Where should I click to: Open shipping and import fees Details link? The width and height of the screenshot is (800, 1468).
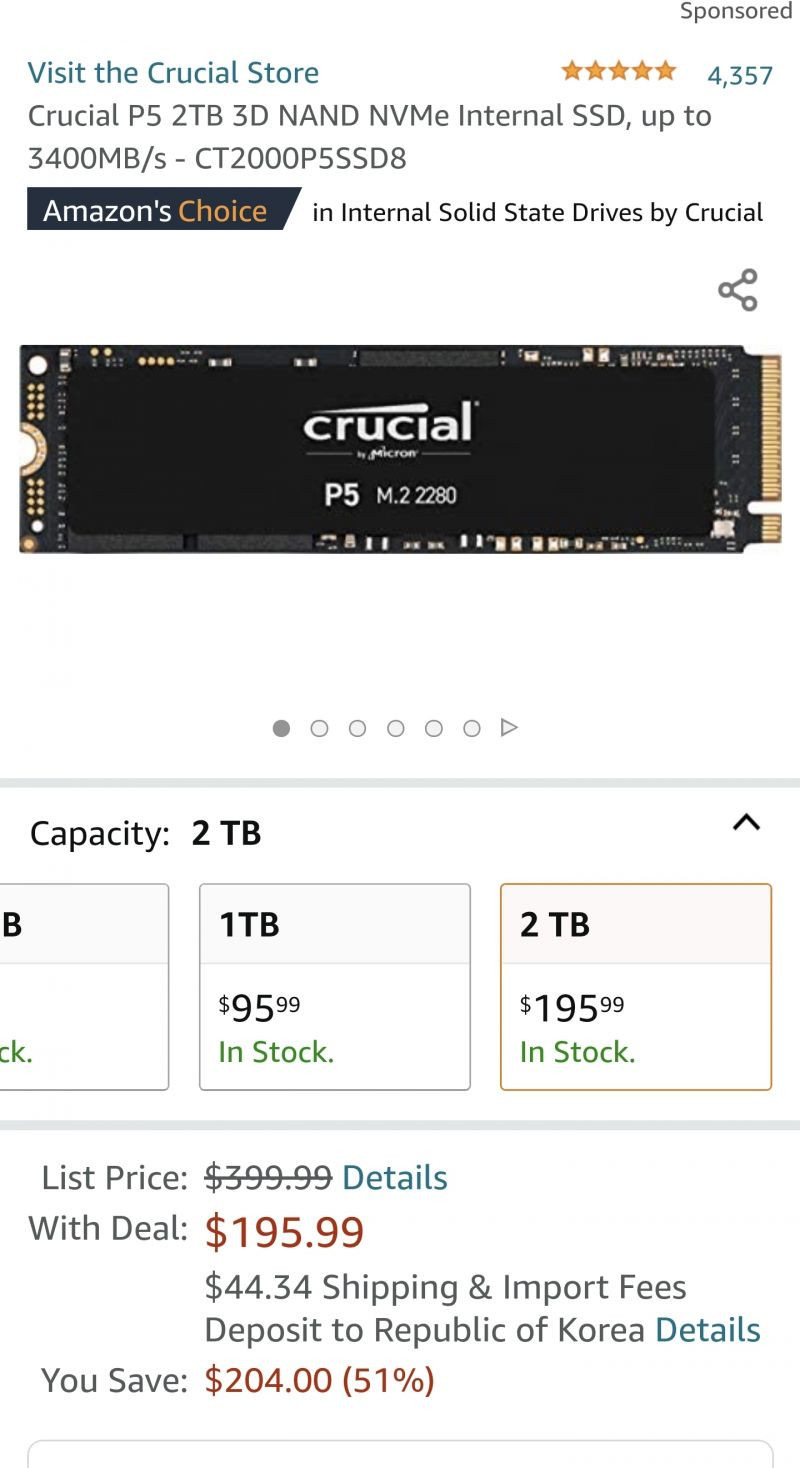[x=708, y=1330]
